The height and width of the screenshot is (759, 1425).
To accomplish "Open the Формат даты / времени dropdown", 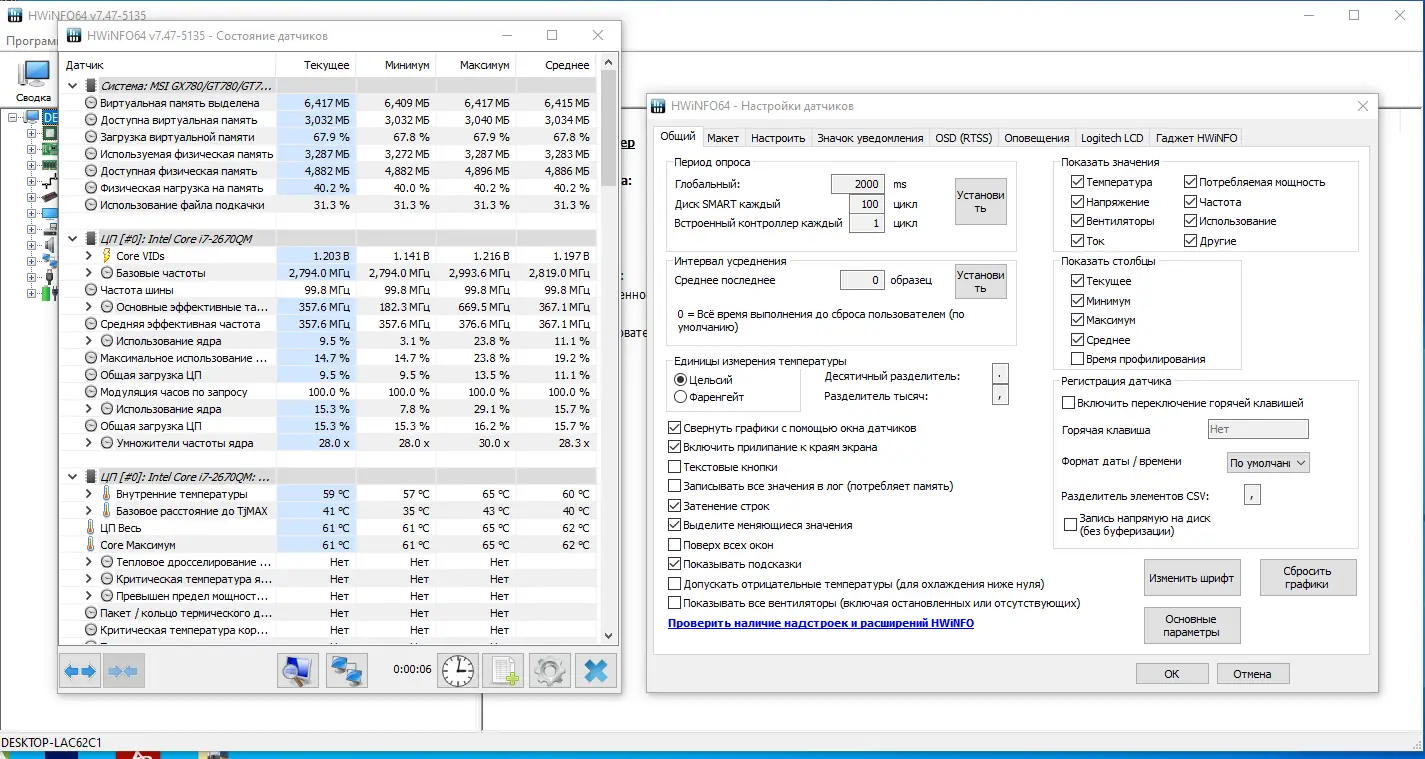I will 1268,463.
